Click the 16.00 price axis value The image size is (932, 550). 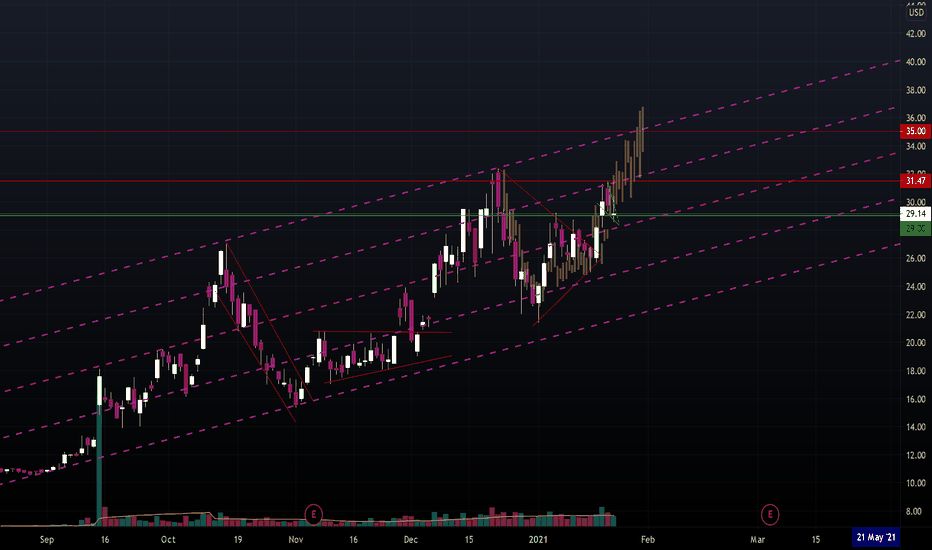tap(915, 399)
